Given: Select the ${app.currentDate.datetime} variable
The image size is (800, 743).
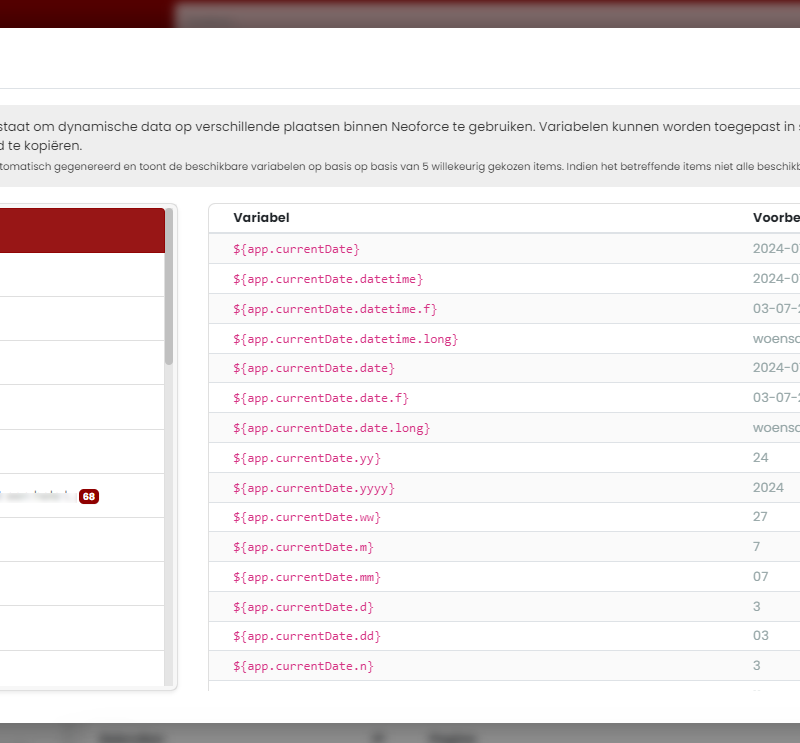Looking at the screenshot, I should coord(328,279).
